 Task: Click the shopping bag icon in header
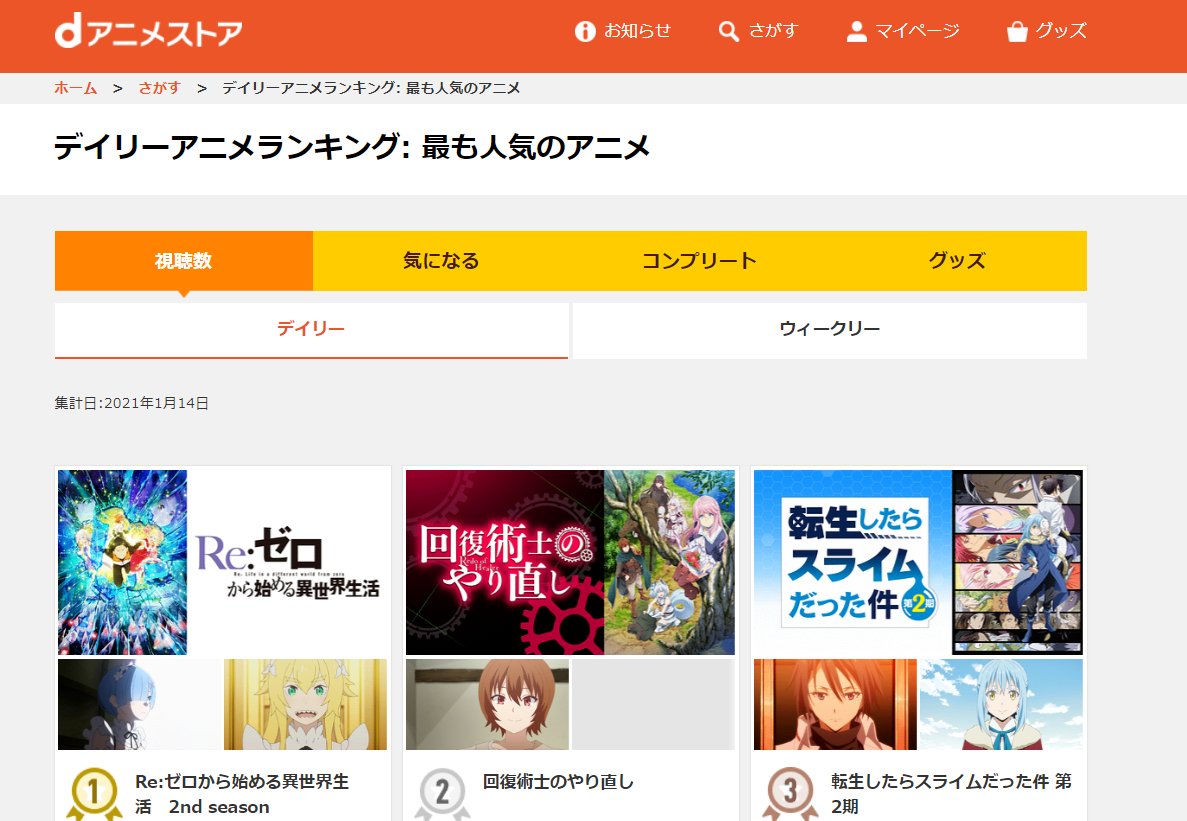(1017, 31)
